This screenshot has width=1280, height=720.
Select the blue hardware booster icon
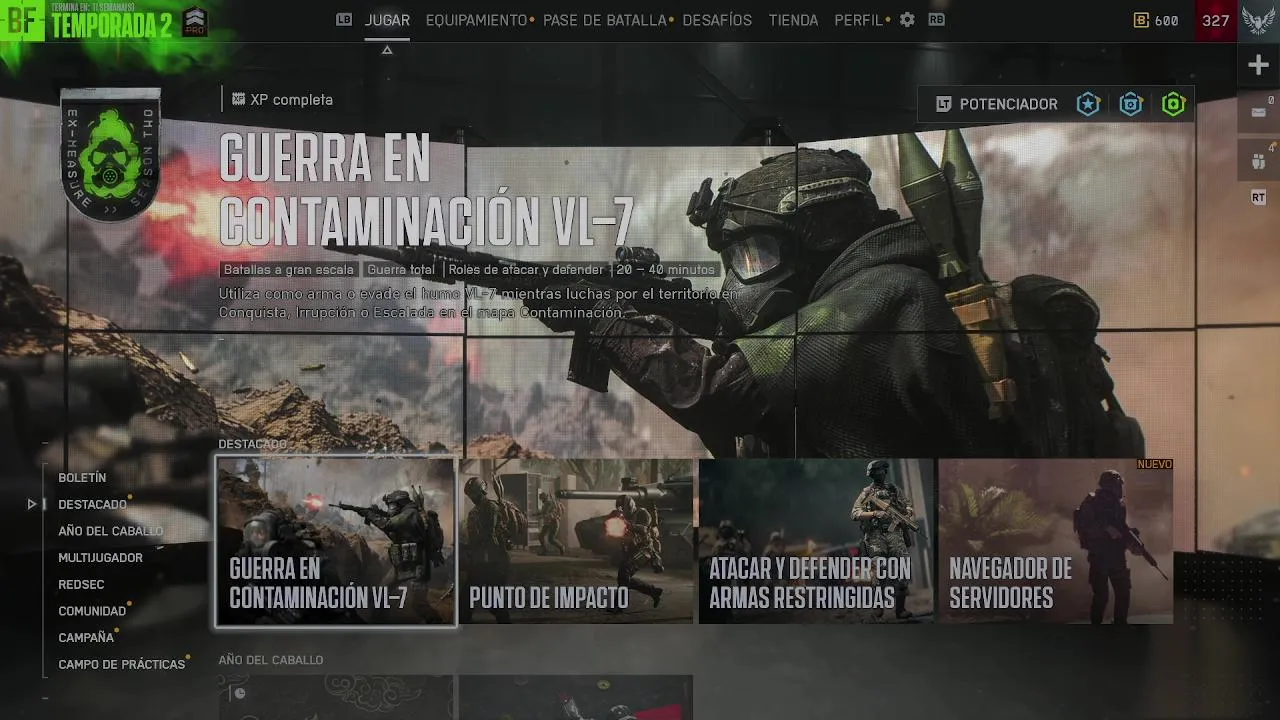click(x=1131, y=104)
